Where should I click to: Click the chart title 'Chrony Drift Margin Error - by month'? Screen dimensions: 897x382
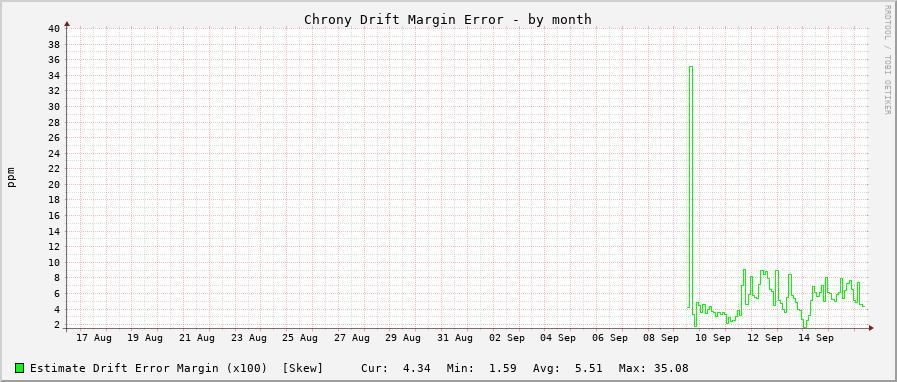pos(447,19)
